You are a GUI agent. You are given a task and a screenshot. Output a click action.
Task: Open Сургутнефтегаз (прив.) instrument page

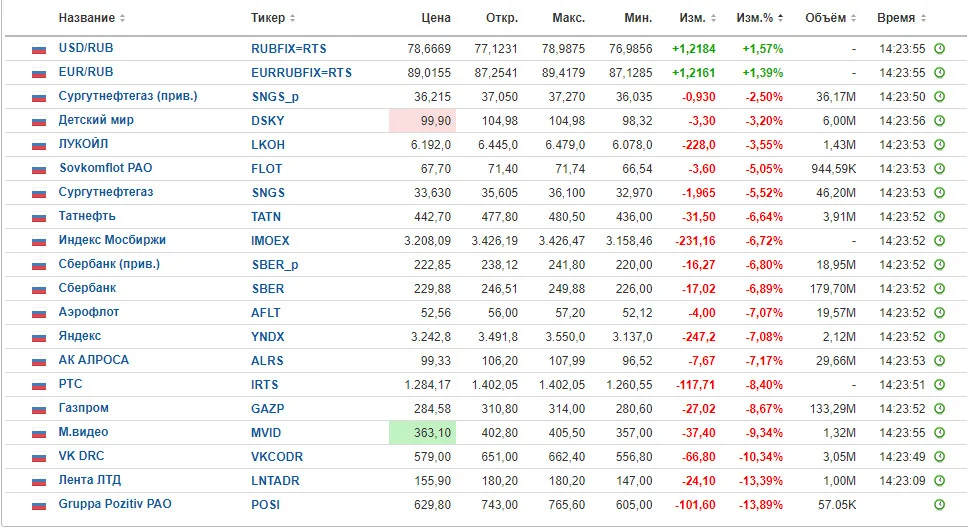(128, 96)
